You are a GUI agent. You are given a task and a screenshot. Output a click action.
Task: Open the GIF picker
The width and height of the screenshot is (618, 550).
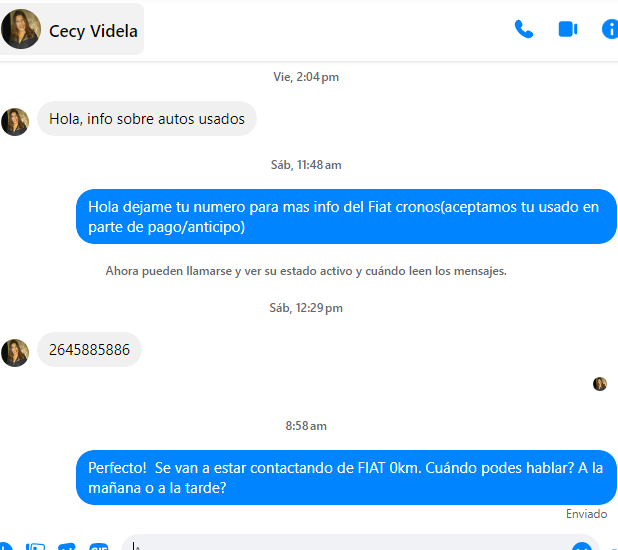99,546
